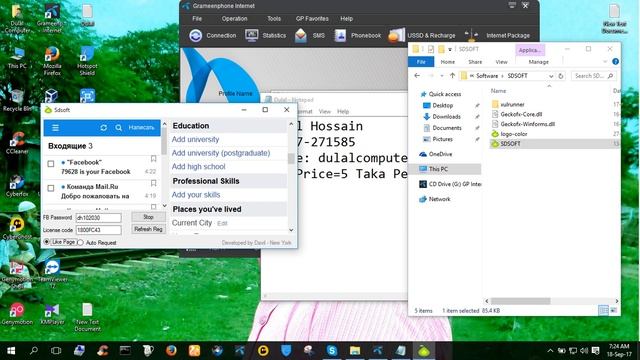Open the Help menu in Grameenphone Internet

347,19
